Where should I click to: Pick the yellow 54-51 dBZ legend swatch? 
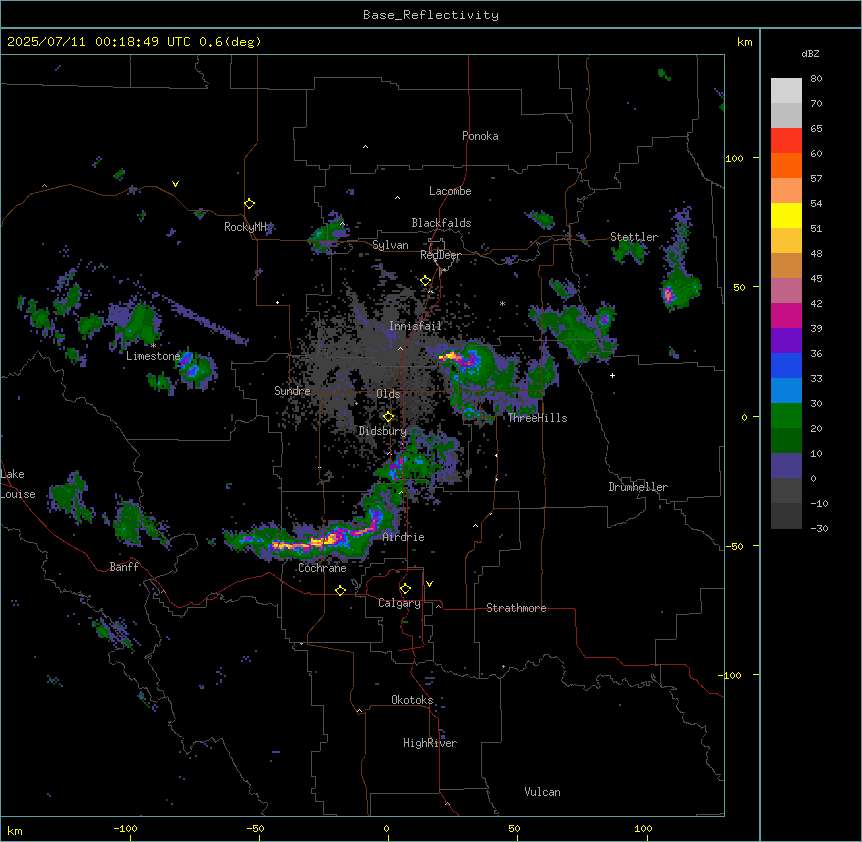pyautogui.click(x=786, y=215)
